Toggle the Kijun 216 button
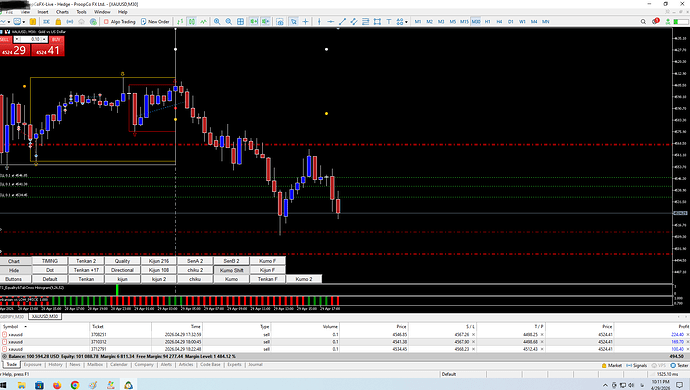 coord(159,261)
